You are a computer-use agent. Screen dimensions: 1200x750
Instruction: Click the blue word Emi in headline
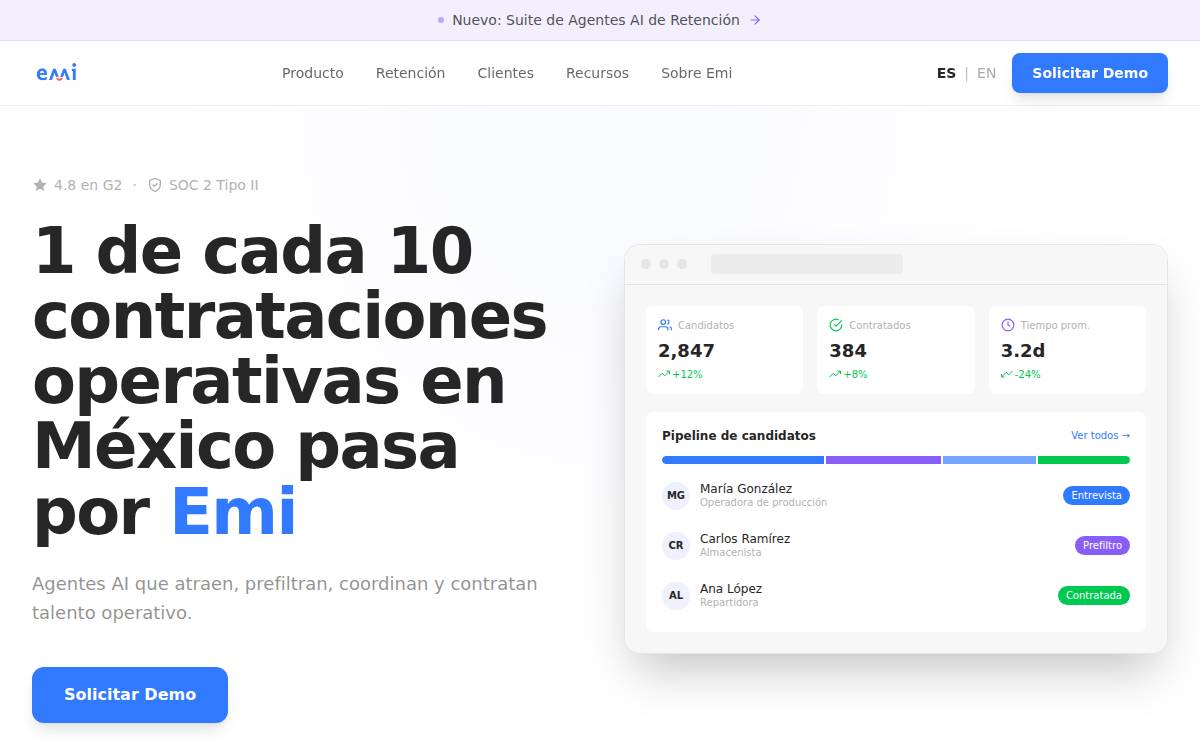234,512
